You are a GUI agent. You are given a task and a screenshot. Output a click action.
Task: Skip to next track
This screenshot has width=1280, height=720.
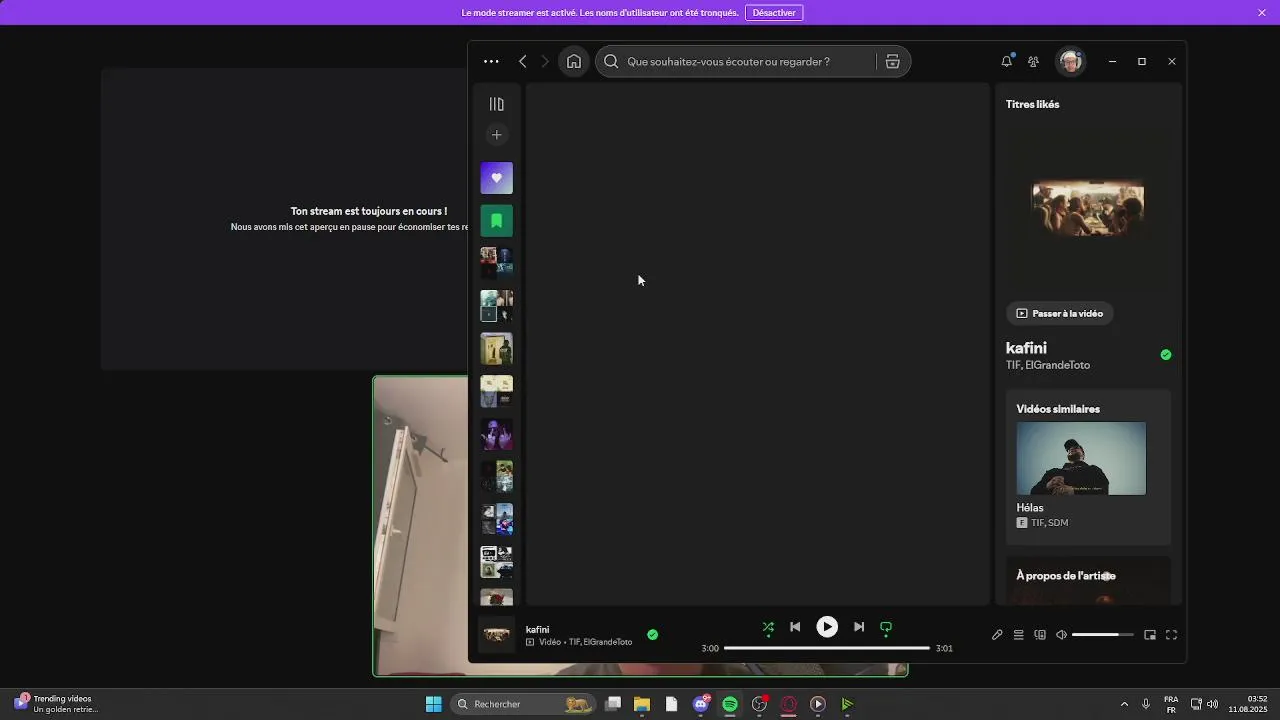(859, 627)
